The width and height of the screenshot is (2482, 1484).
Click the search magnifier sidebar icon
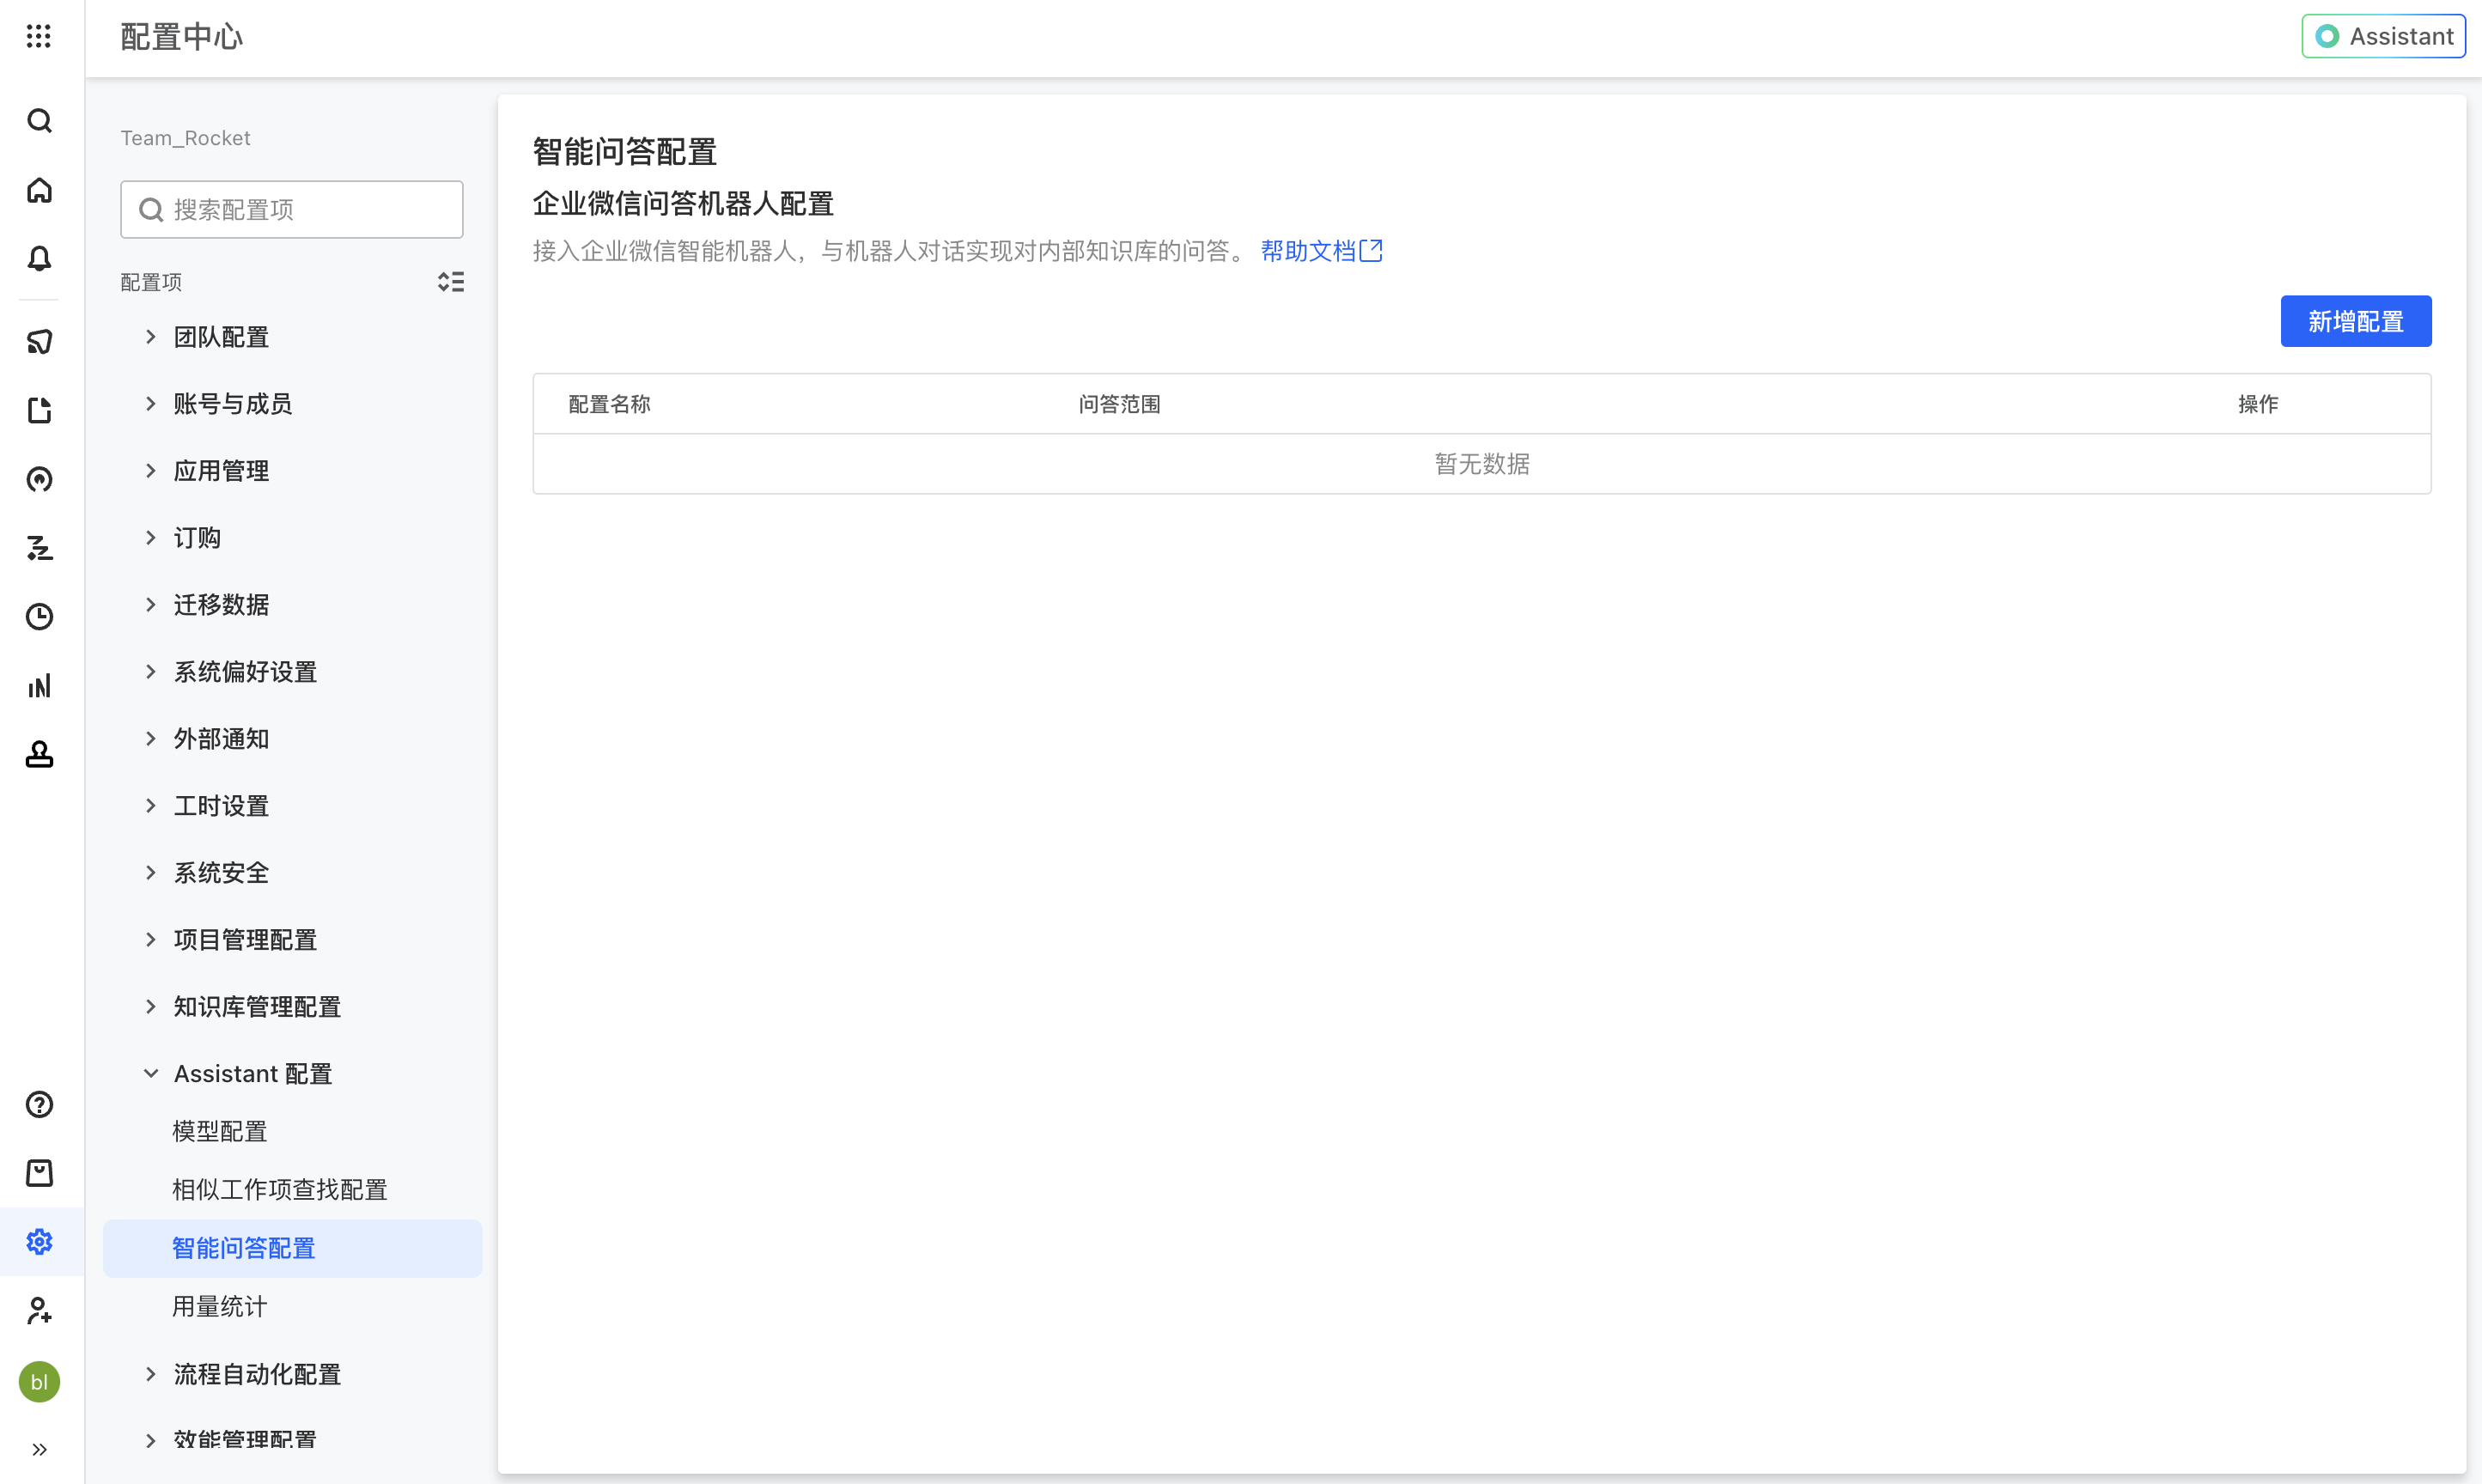tap(39, 121)
